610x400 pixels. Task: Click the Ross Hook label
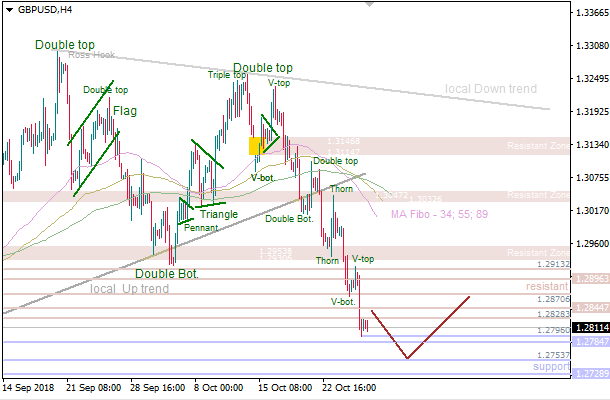coord(92,56)
